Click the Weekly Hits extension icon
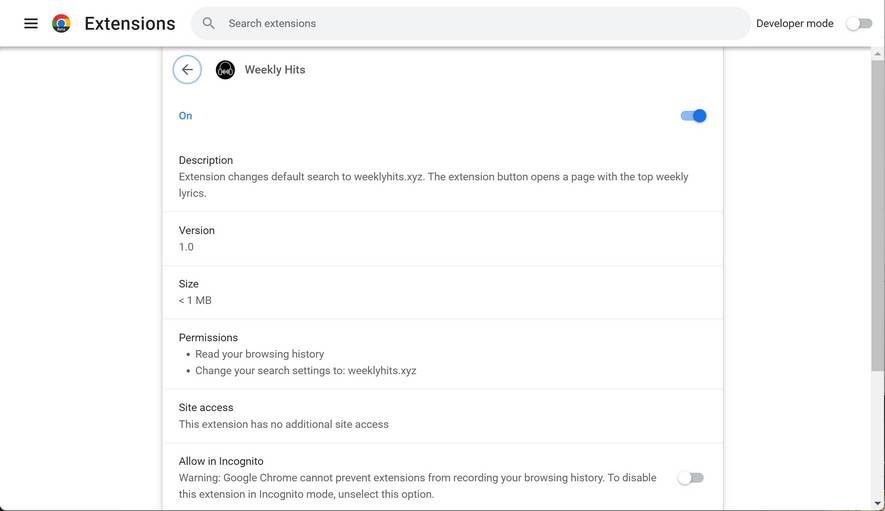 click(x=226, y=70)
